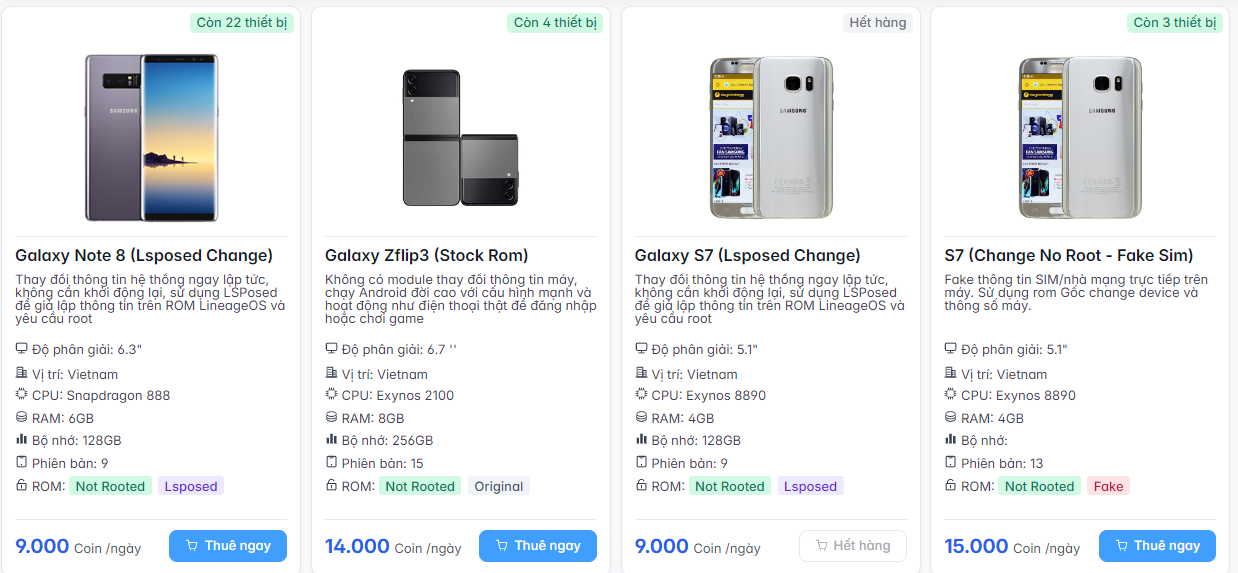Viewport: 1238px width, 573px height.
Task: Click the red Fake ROM tag
Action: (1108, 486)
